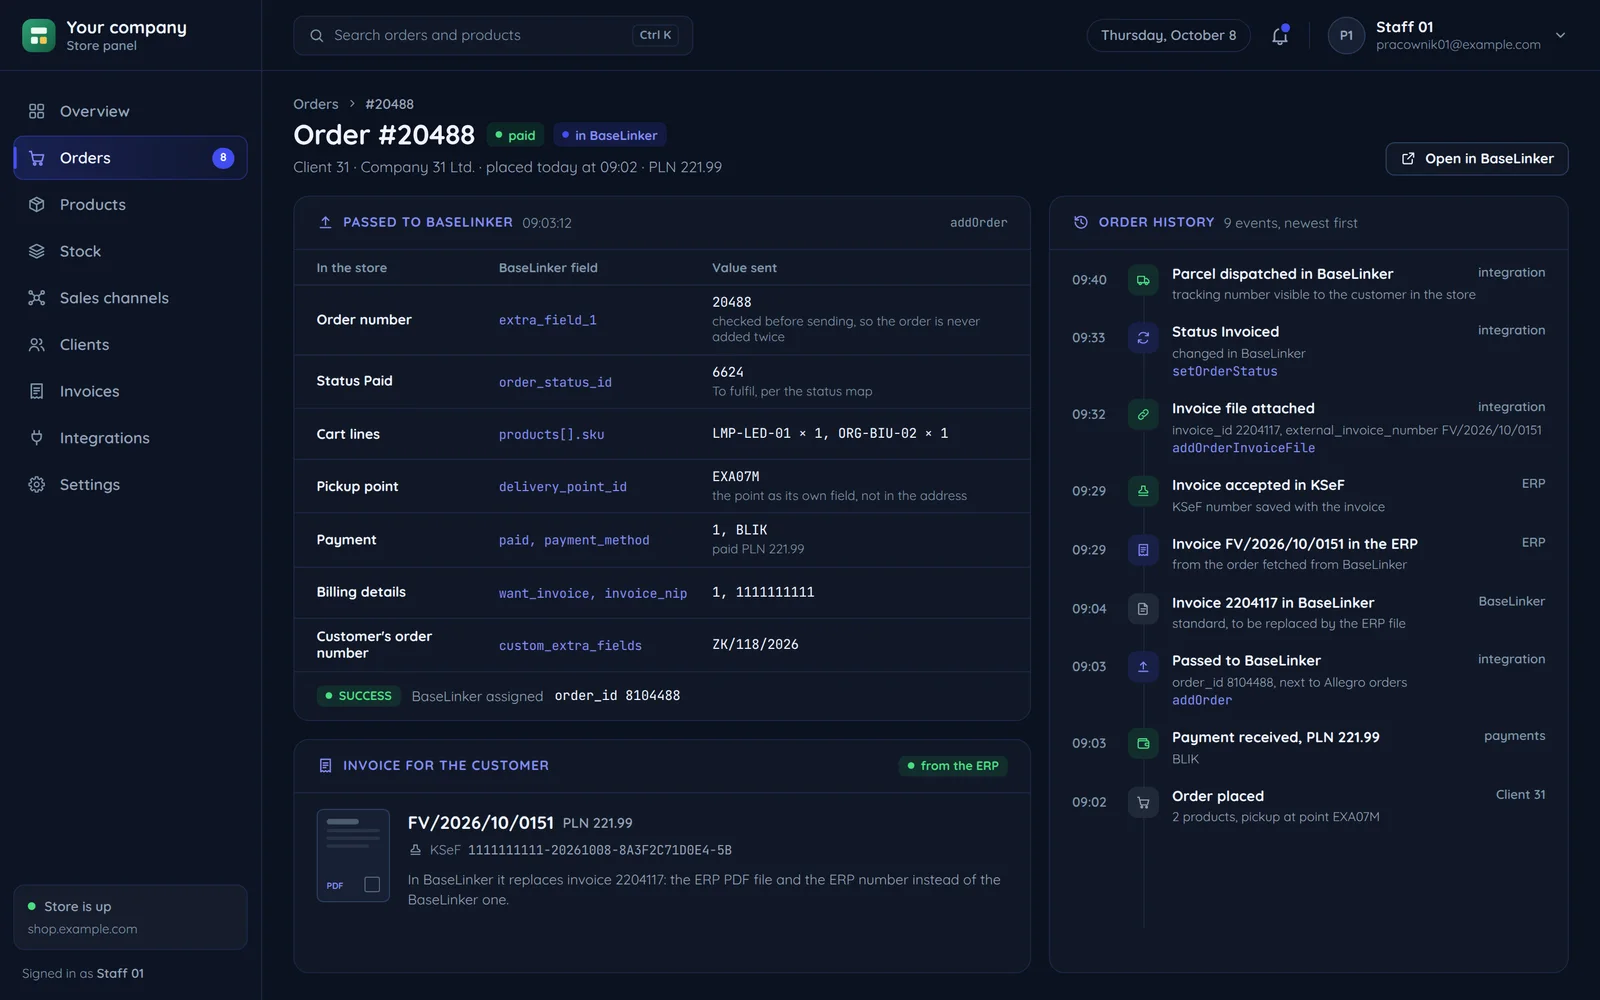1600x1000 pixels.
Task: Click the Store is up status card
Action: pyautogui.click(x=130, y=917)
